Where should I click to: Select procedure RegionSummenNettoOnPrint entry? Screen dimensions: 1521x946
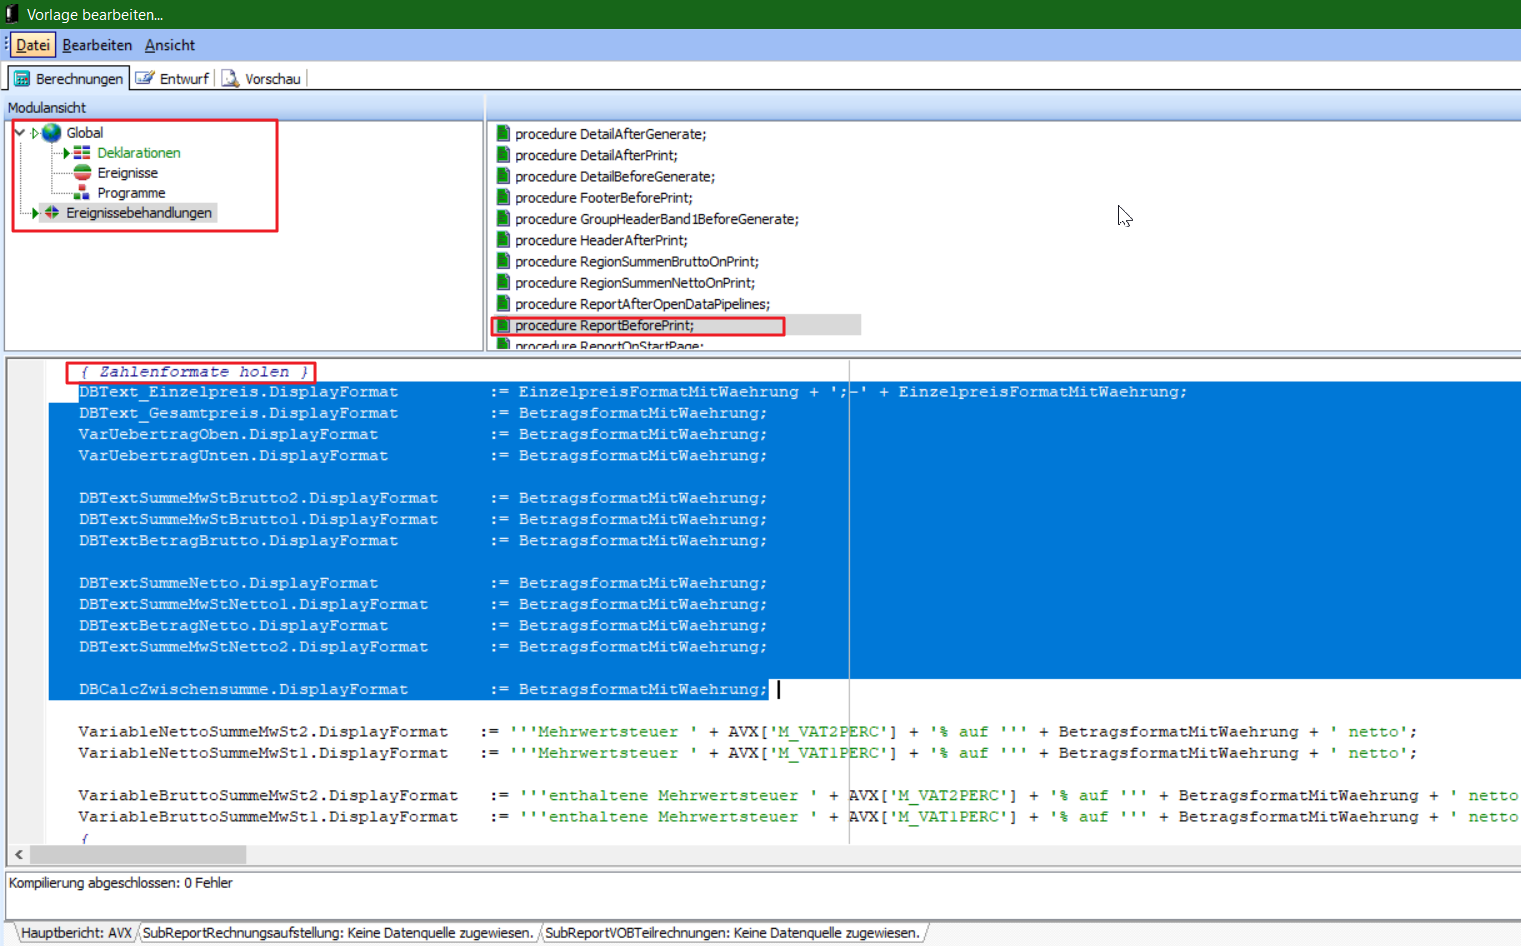(635, 283)
